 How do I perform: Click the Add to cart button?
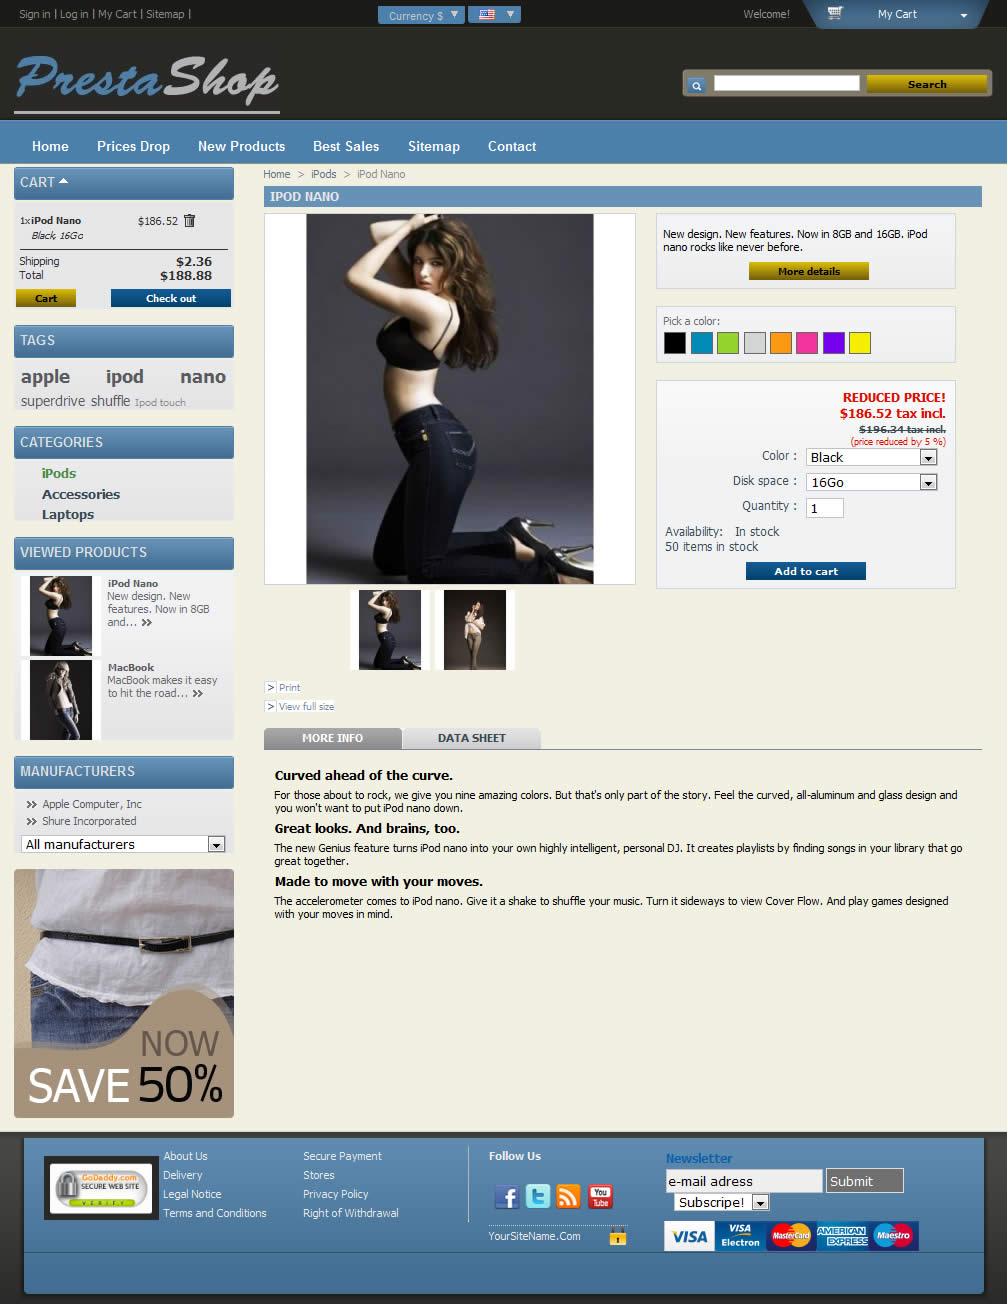(806, 571)
